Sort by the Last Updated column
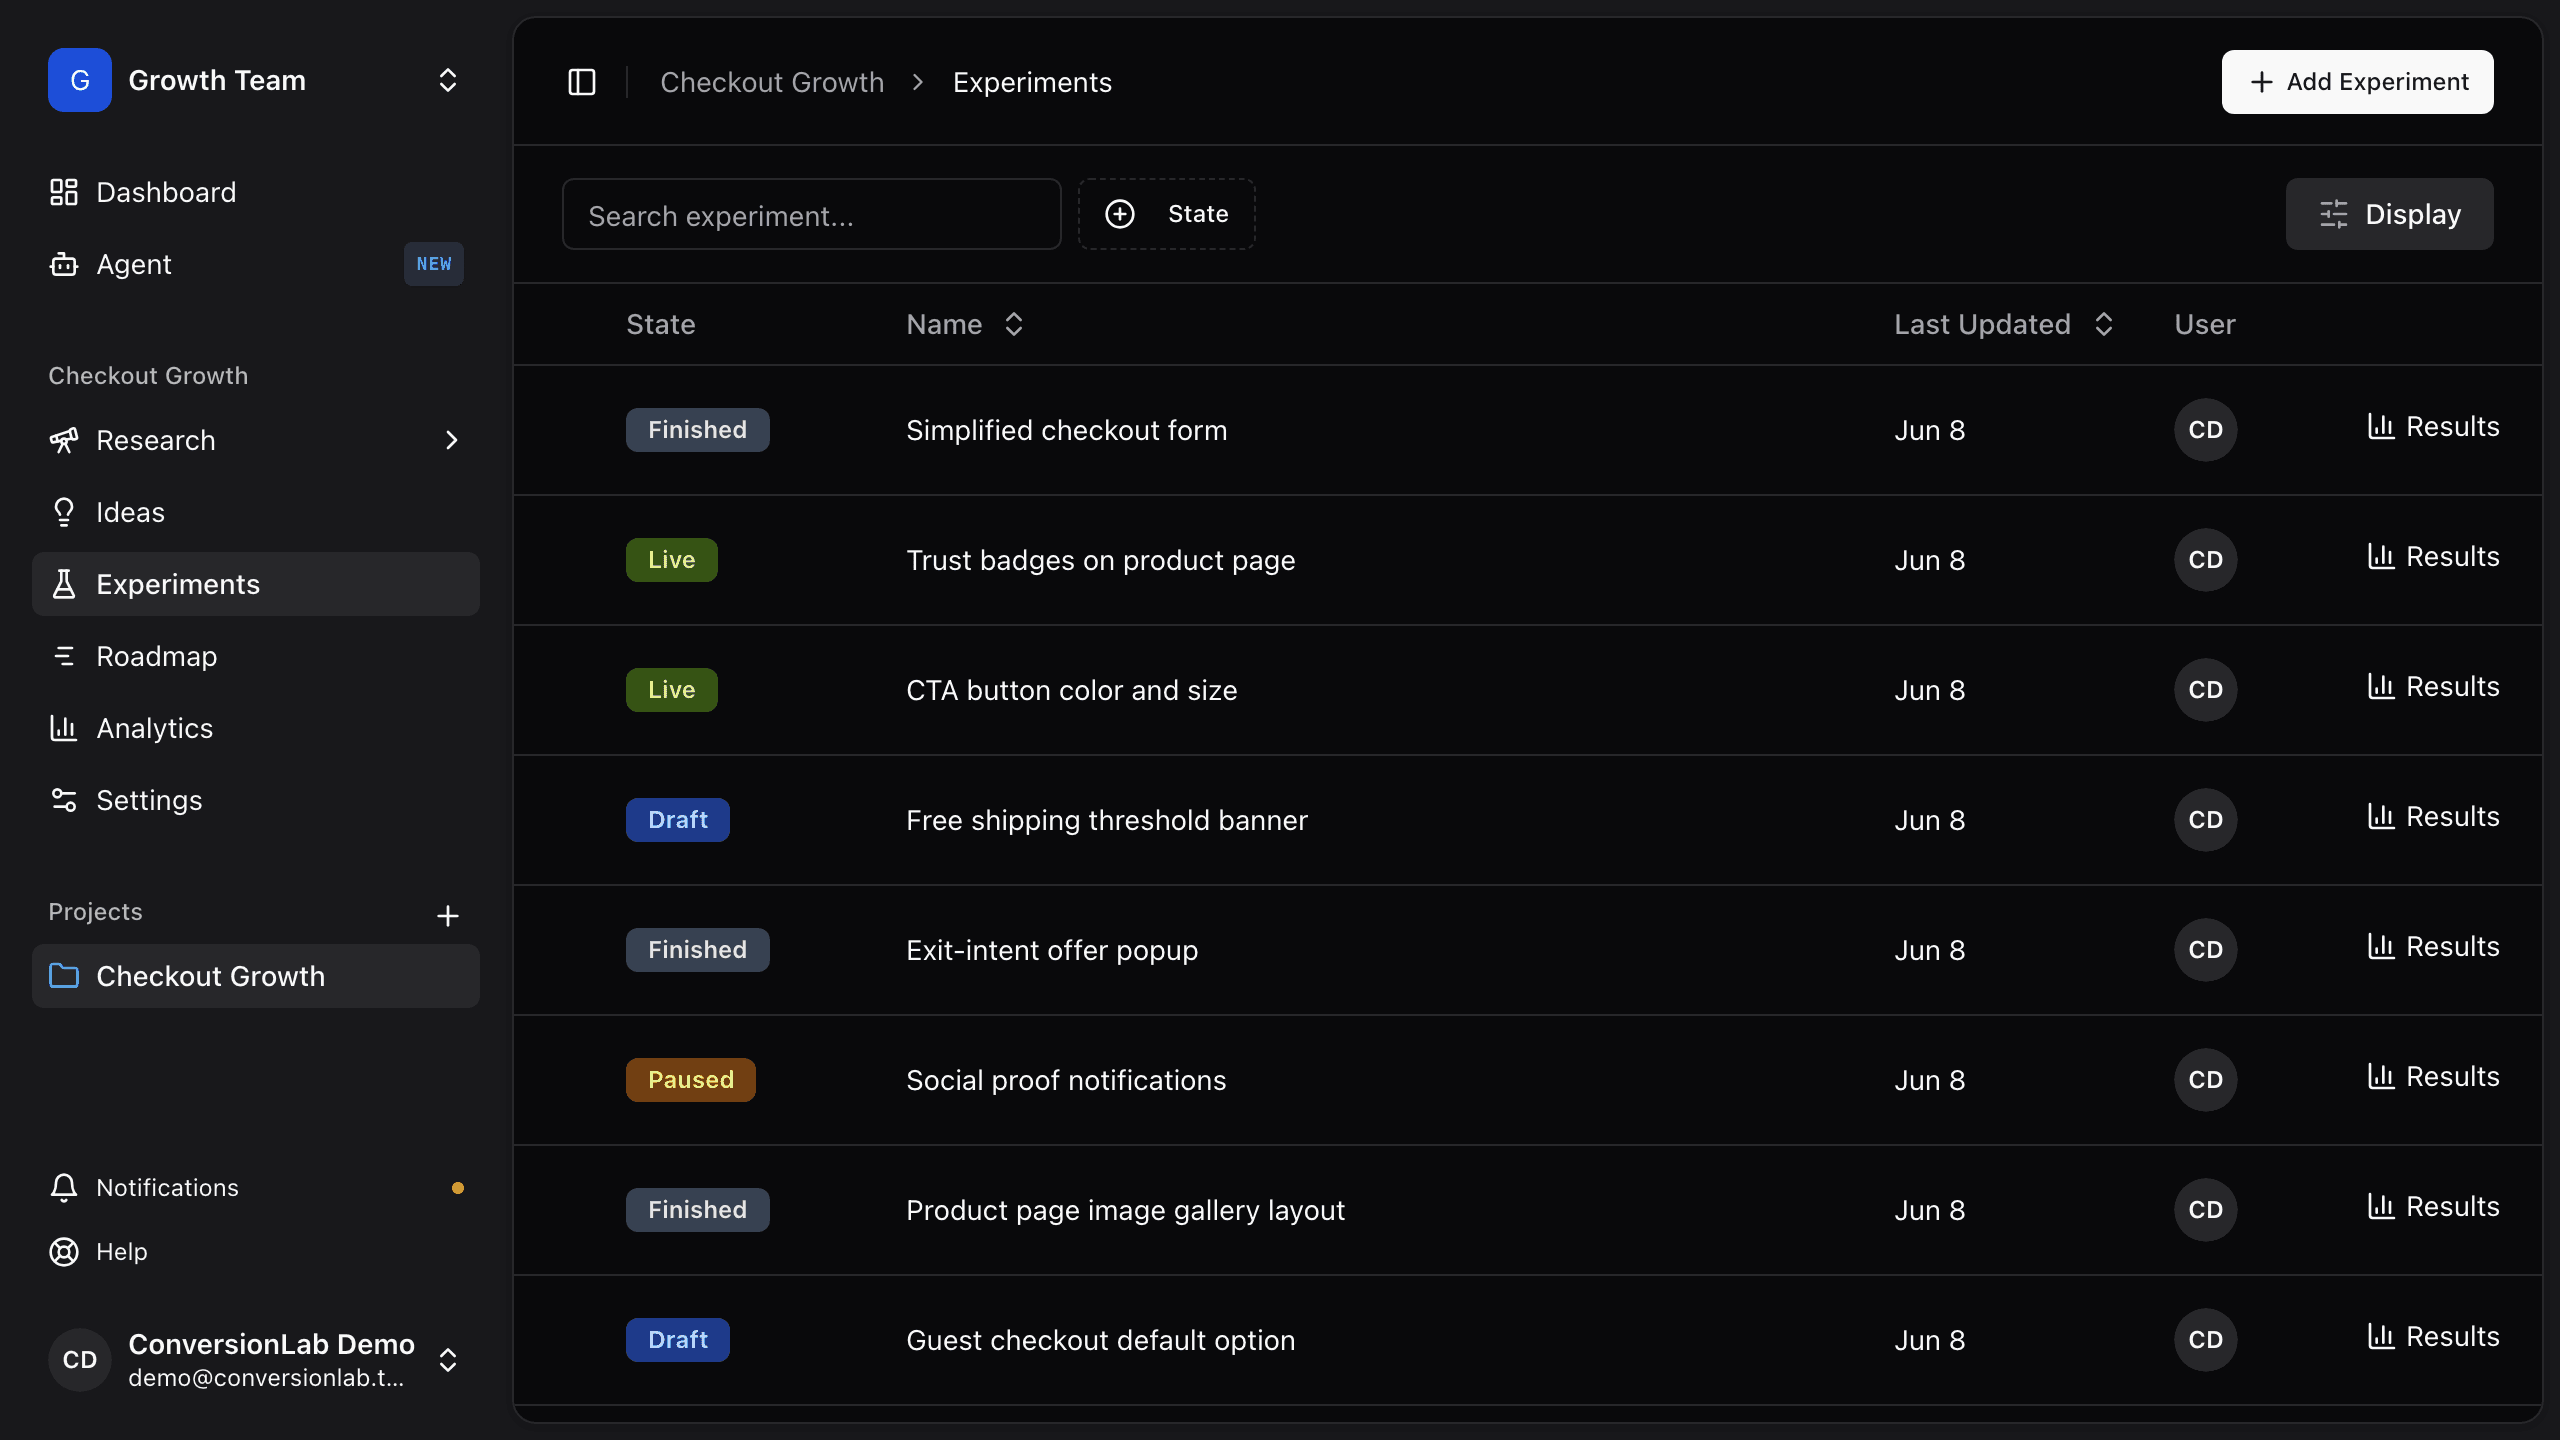Screen dimensions: 2560x1440 pyautogui.click(x=2004, y=324)
